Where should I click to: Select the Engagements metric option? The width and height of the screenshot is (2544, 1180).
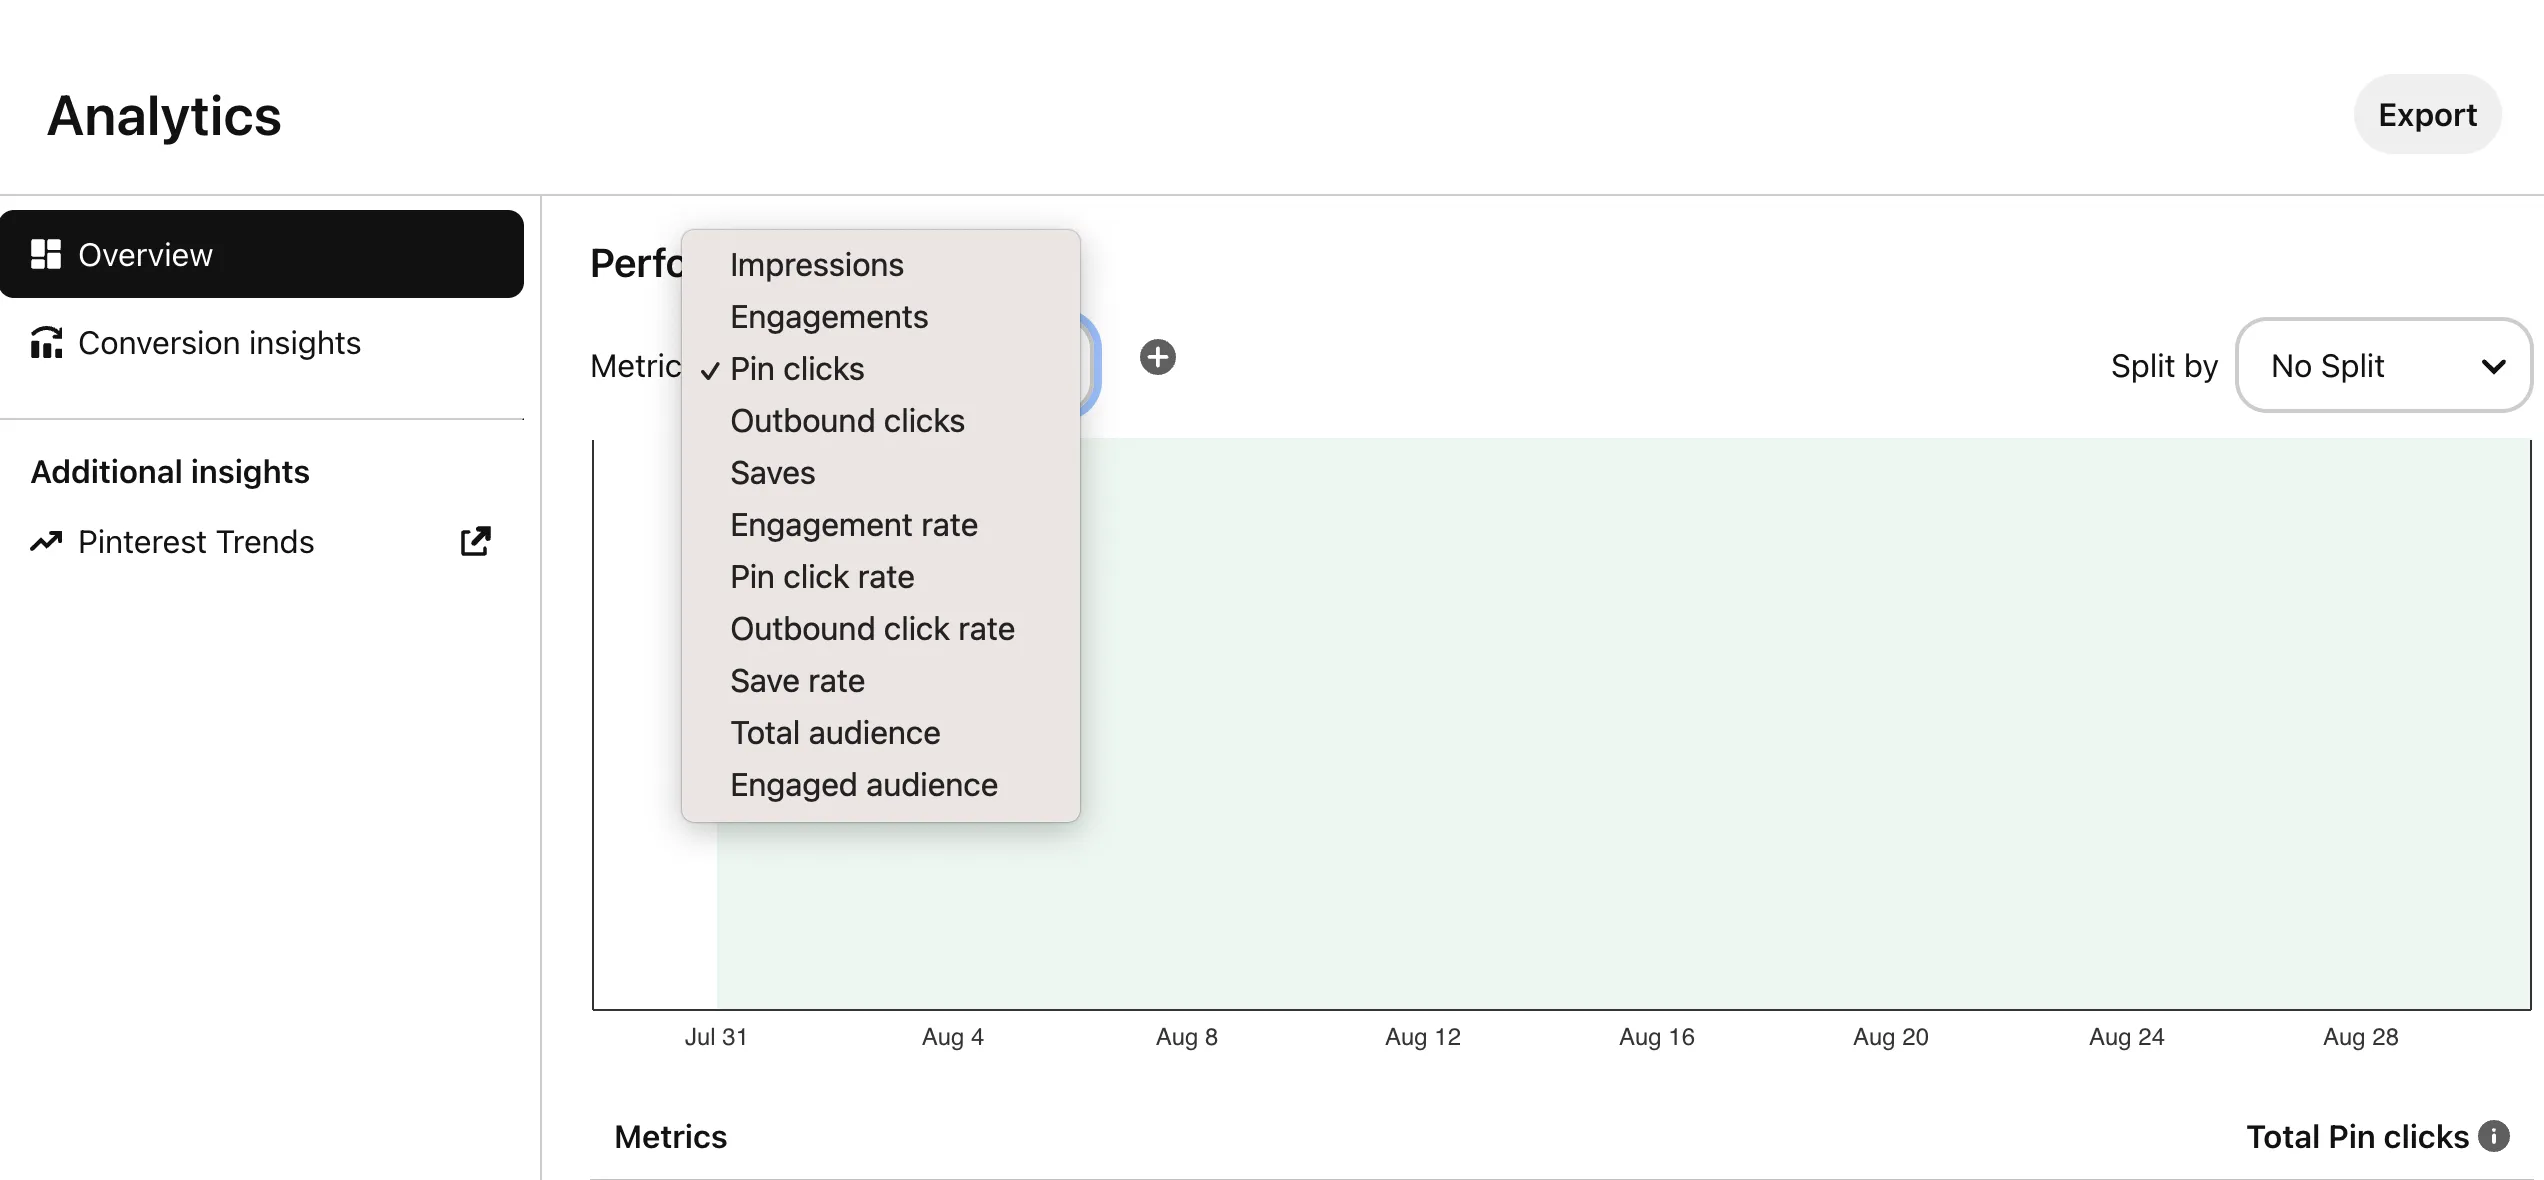[828, 317]
